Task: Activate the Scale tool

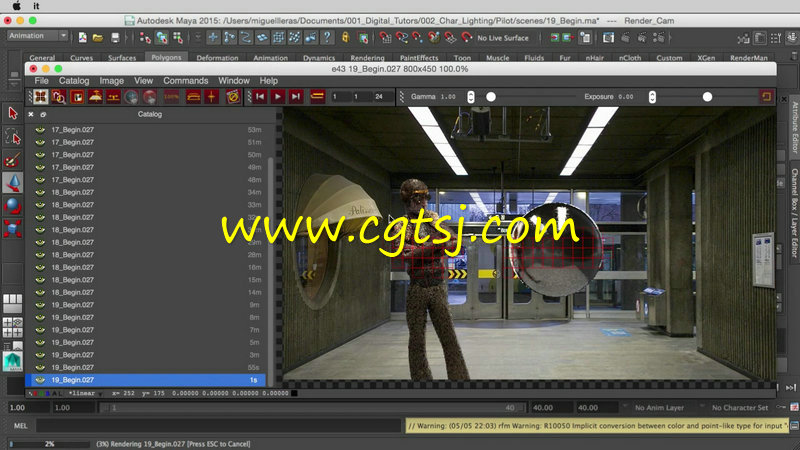Action: 13,228
